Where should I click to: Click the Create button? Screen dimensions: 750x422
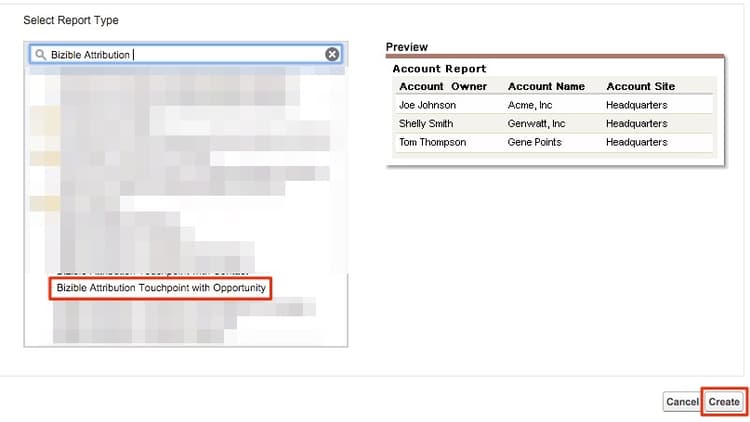[724, 401]
